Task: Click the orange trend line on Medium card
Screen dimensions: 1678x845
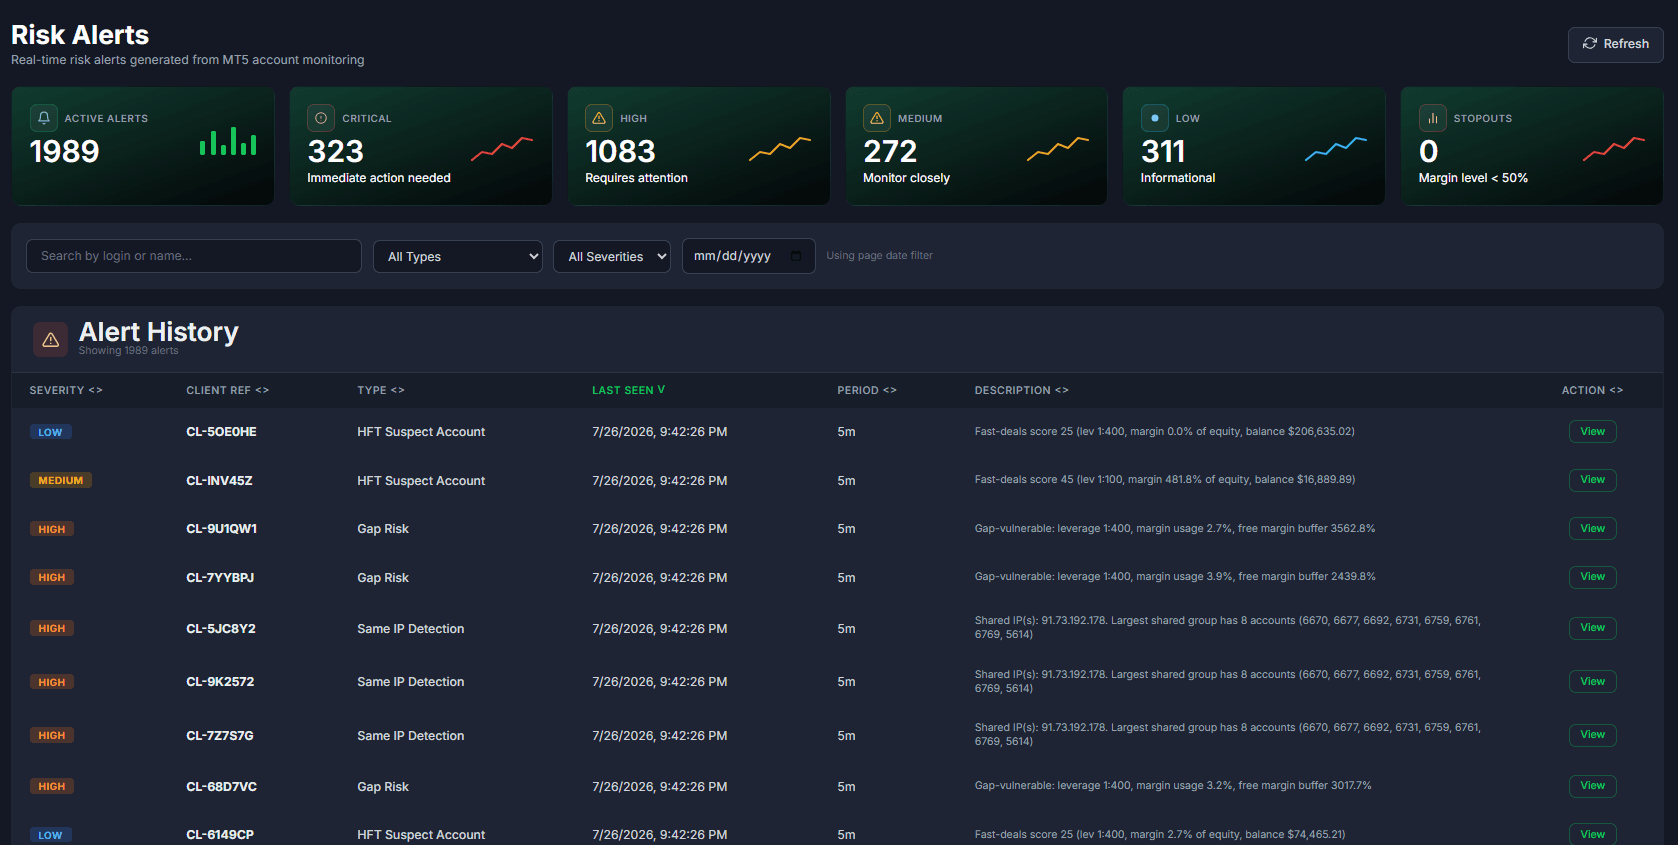Action: pyautogui.click(x=1058, y=148)
